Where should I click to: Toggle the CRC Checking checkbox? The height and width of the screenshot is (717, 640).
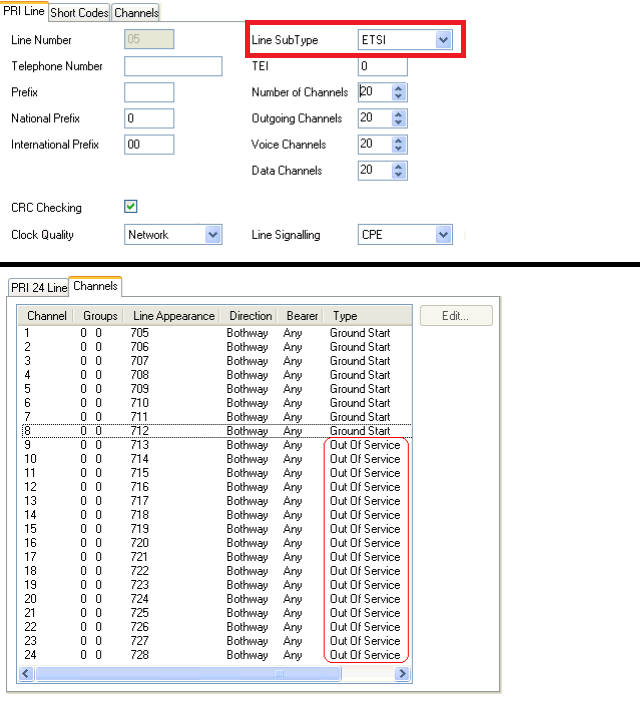(x=131, y=207)
